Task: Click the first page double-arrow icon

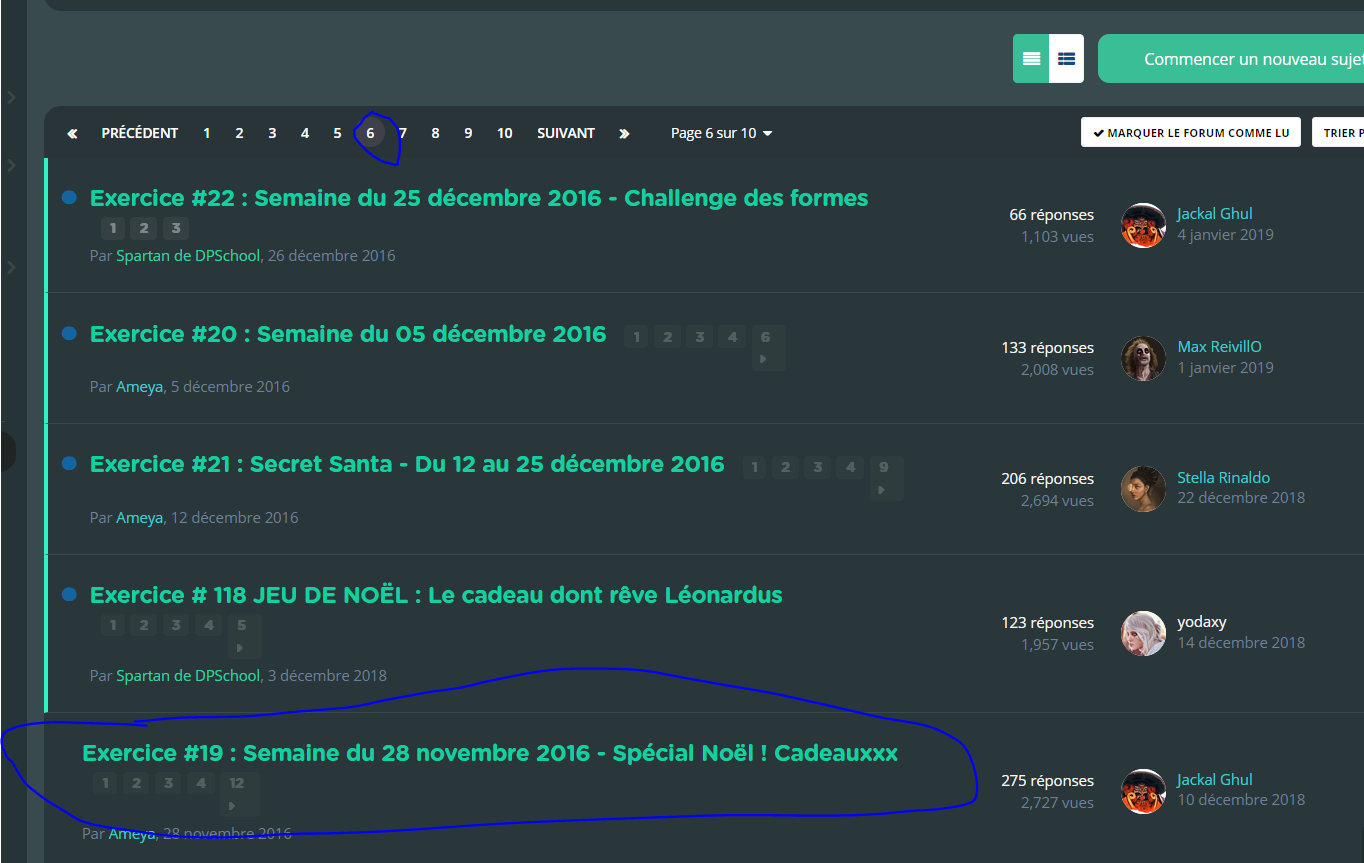Action: point(72,133)
